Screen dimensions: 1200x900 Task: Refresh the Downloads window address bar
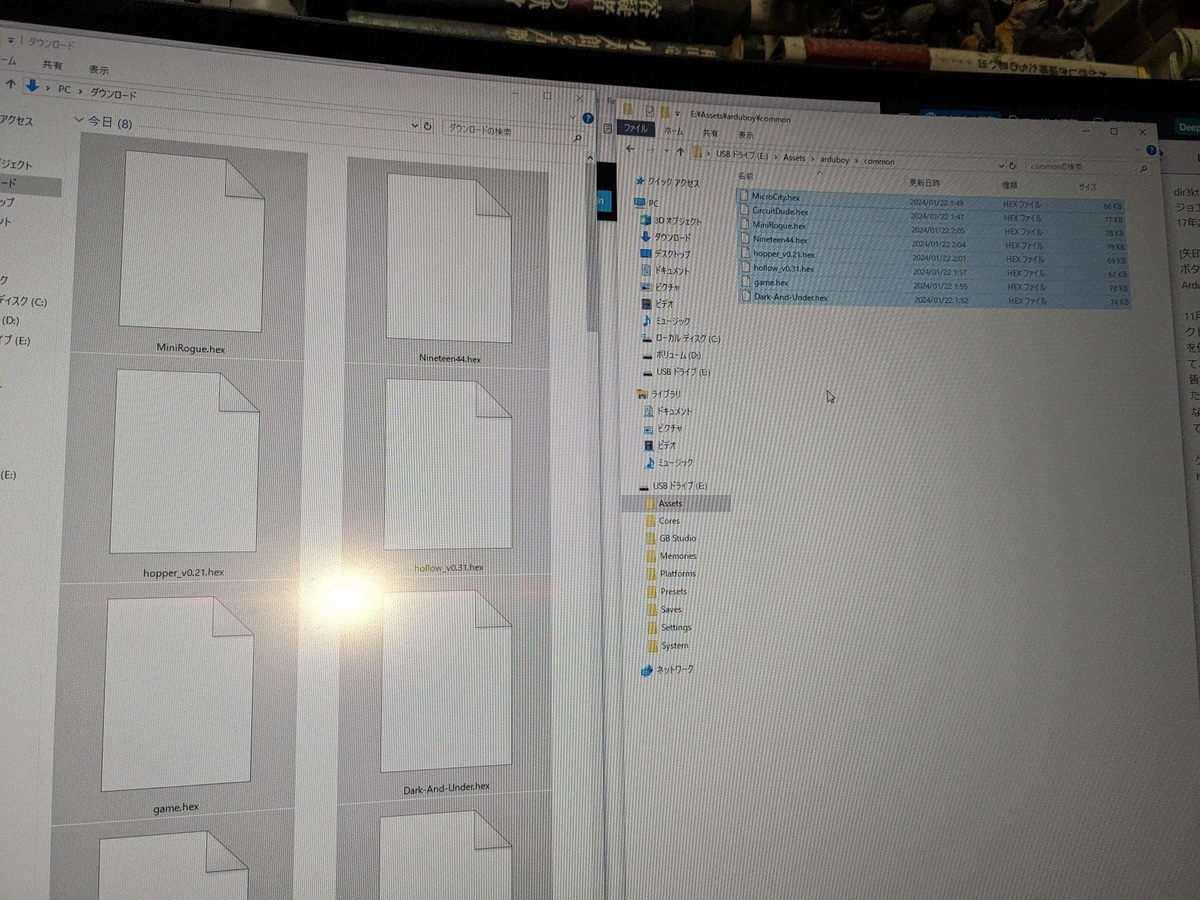point(428,127)
